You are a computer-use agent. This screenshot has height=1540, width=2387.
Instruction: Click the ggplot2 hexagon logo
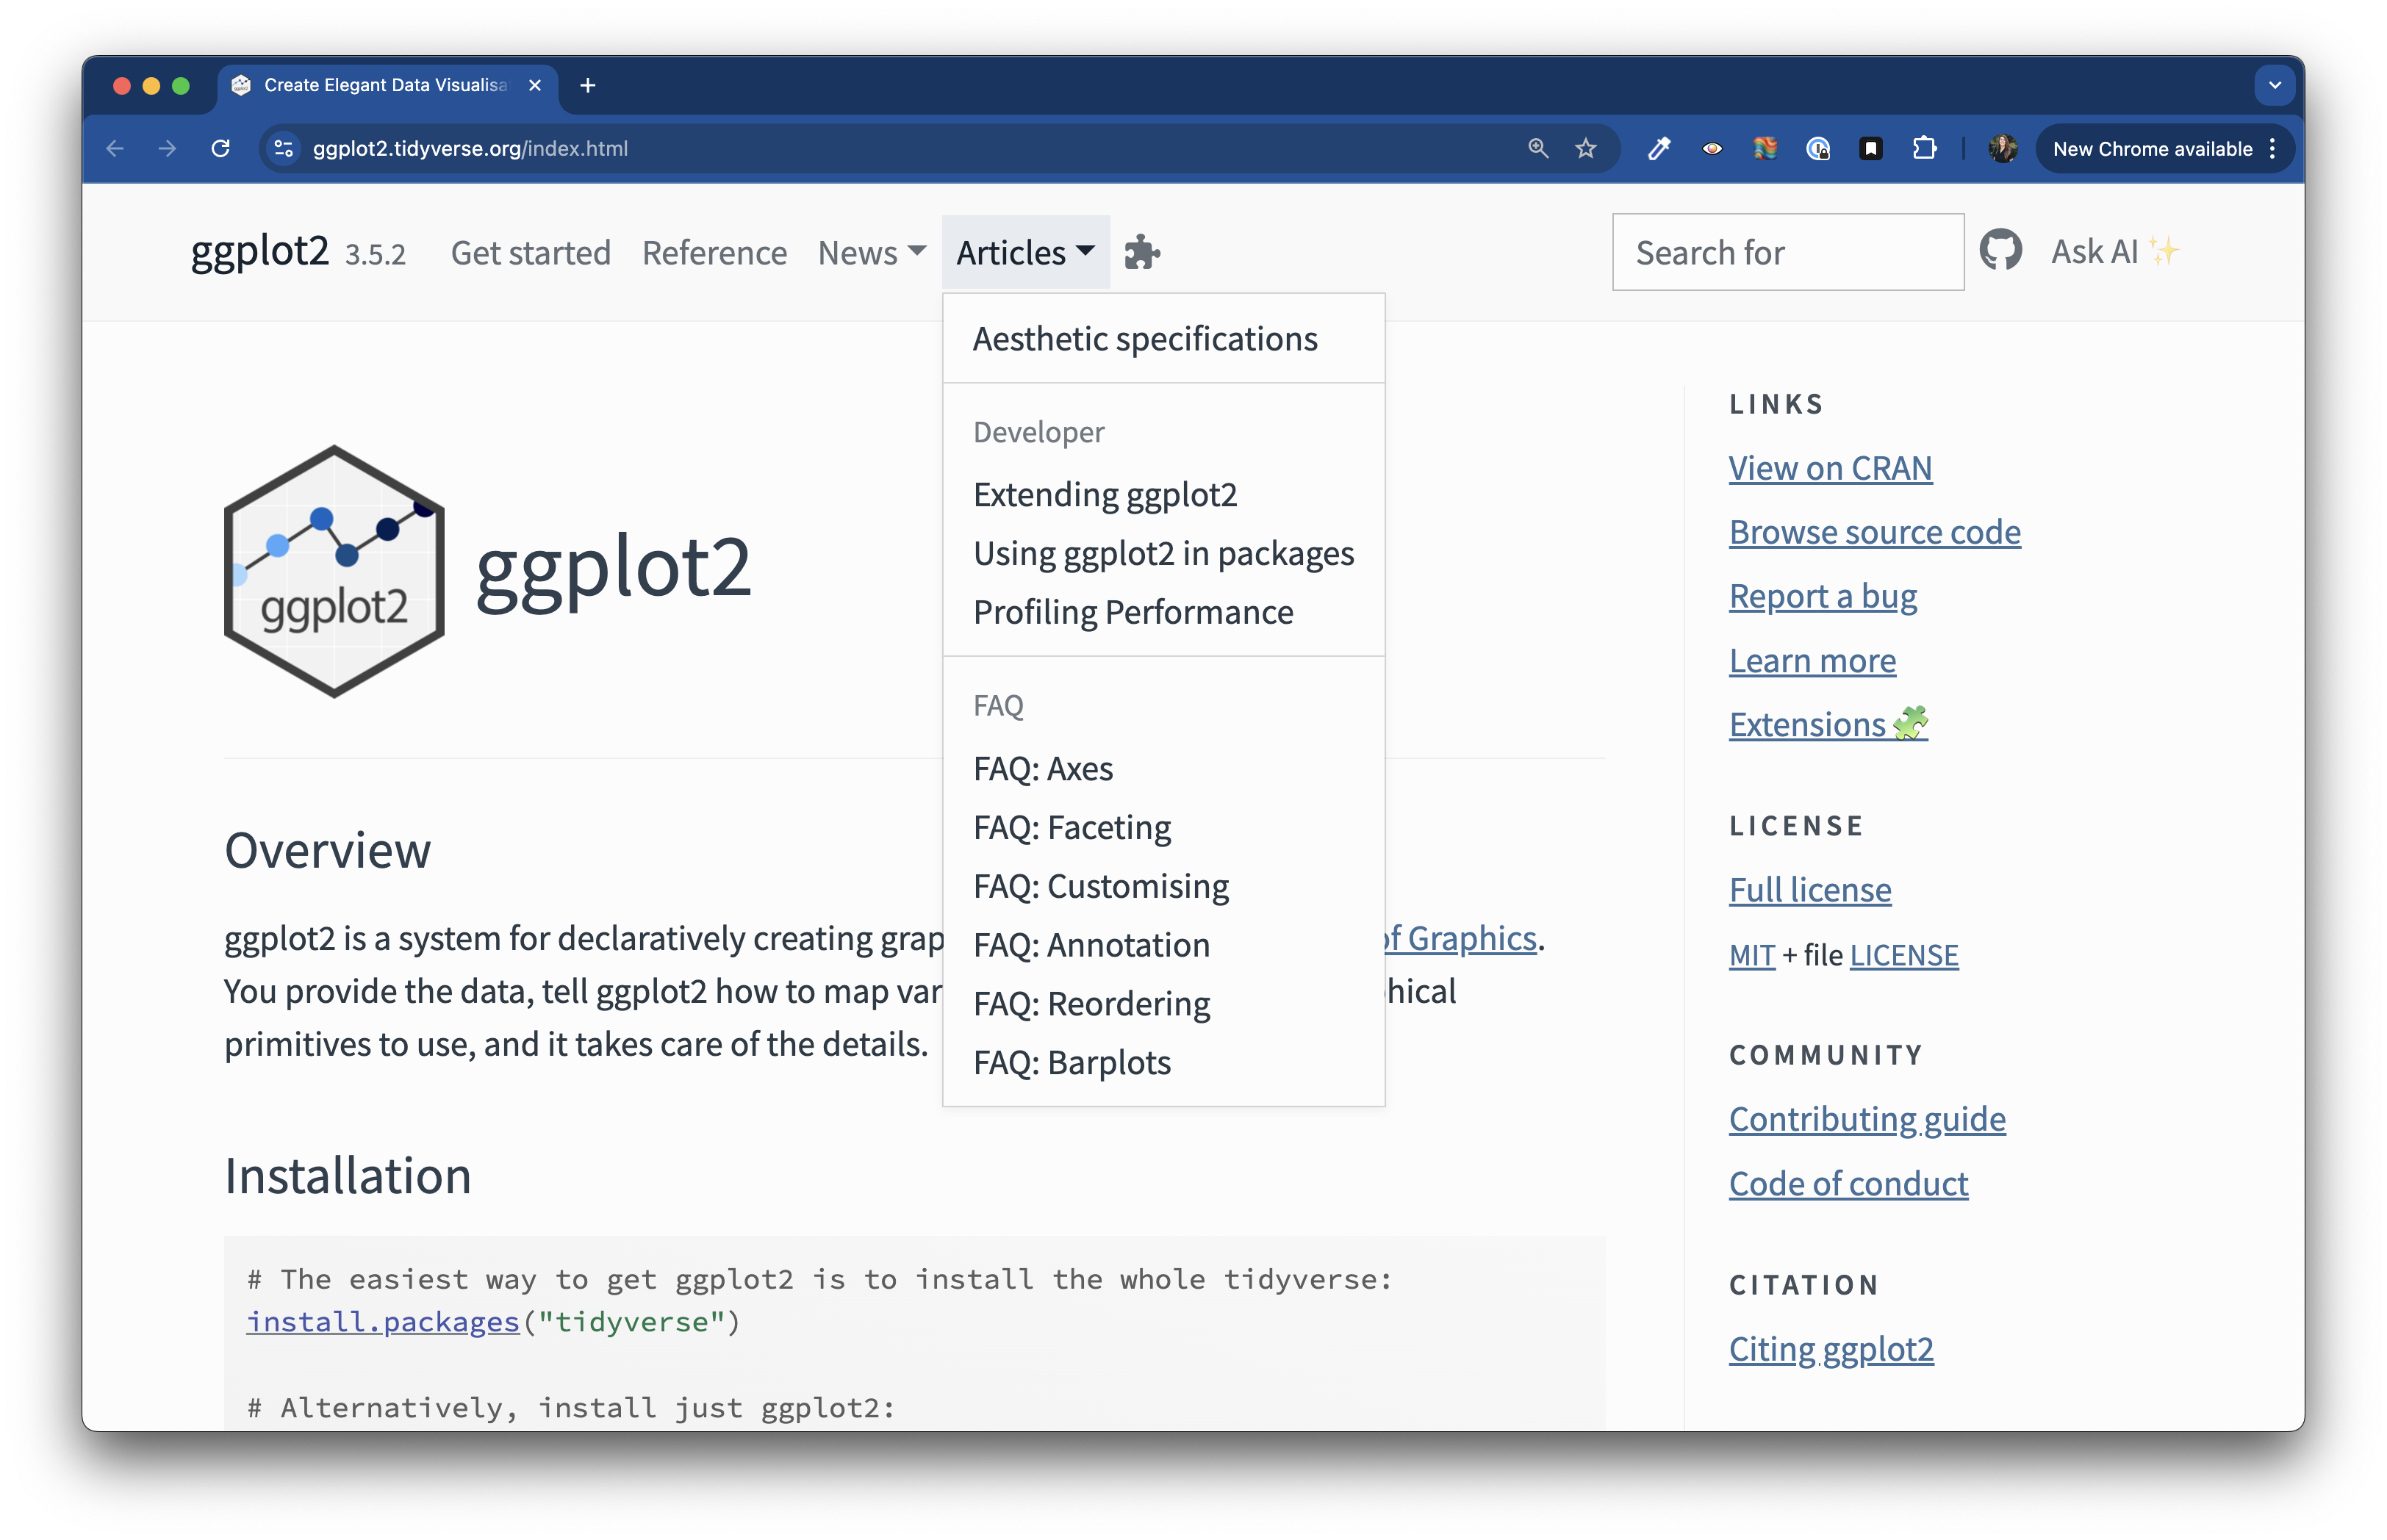[334, 570]
